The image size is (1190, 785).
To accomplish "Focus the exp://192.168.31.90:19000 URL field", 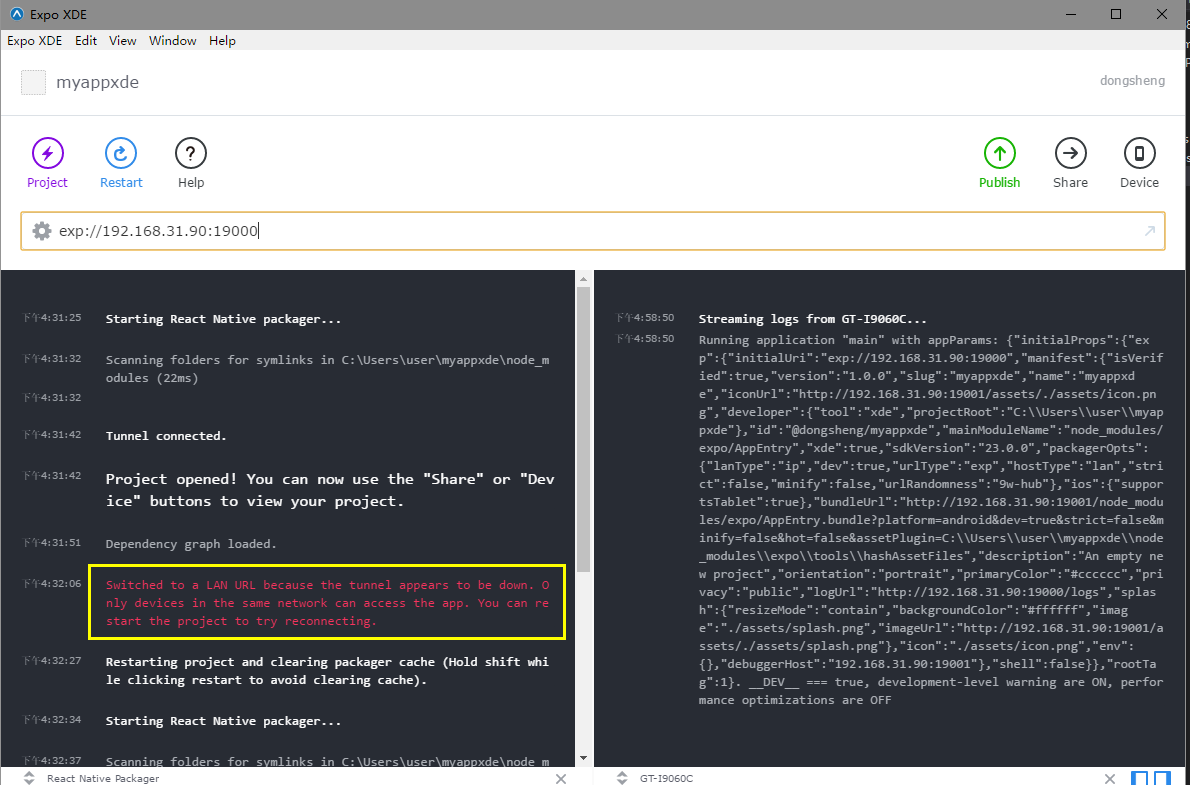I will [592, 231].
